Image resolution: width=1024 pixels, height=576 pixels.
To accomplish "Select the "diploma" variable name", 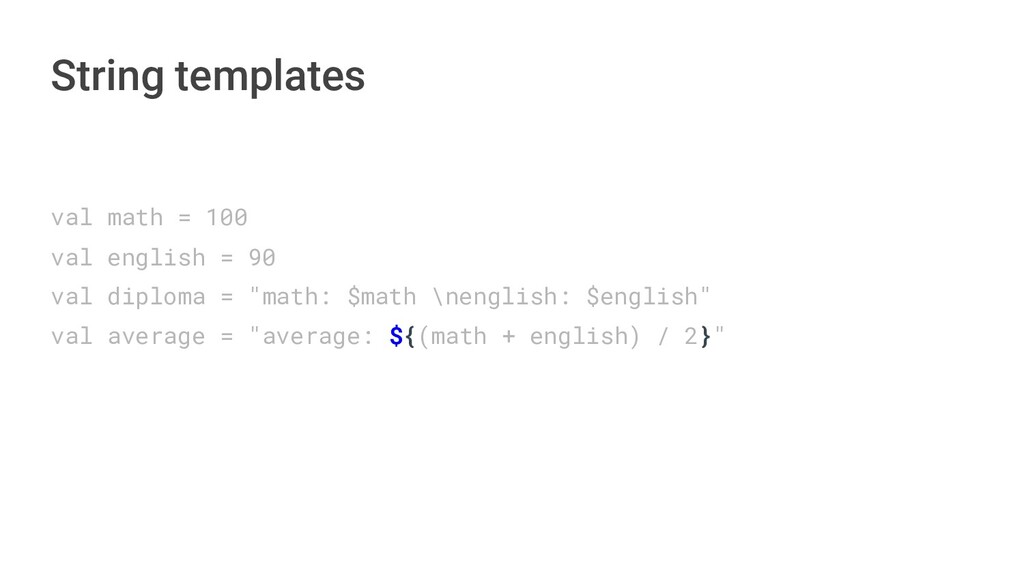I will point(156,296).
